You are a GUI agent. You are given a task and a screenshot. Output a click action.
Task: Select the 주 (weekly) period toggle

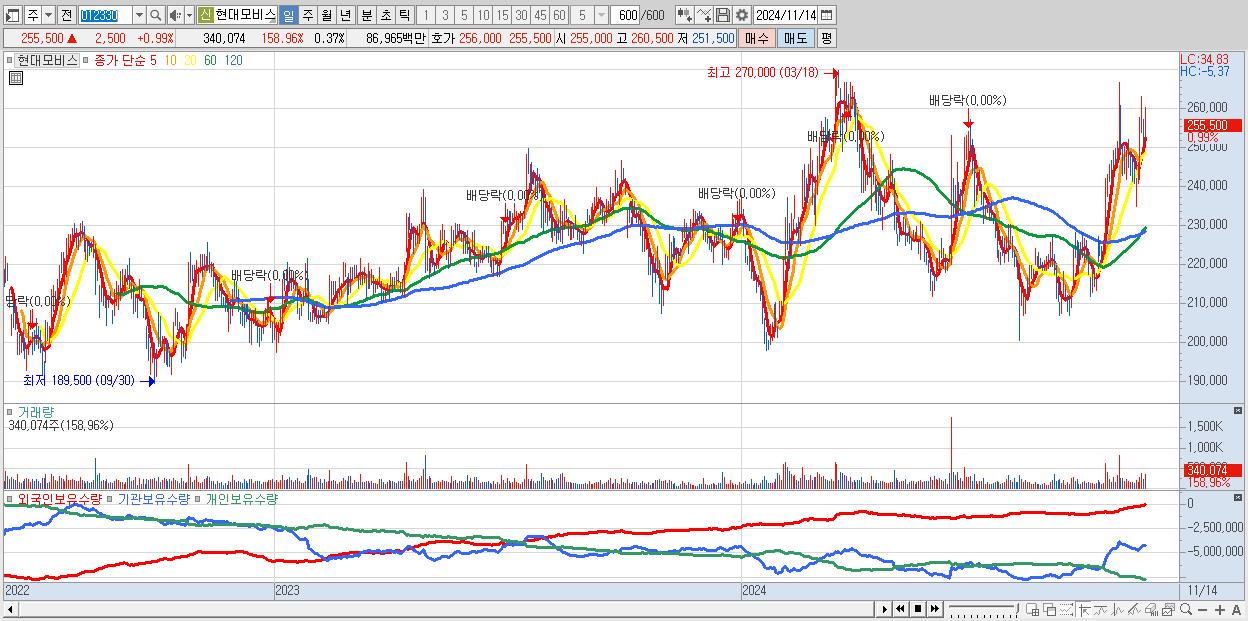[x=307, y=15]
